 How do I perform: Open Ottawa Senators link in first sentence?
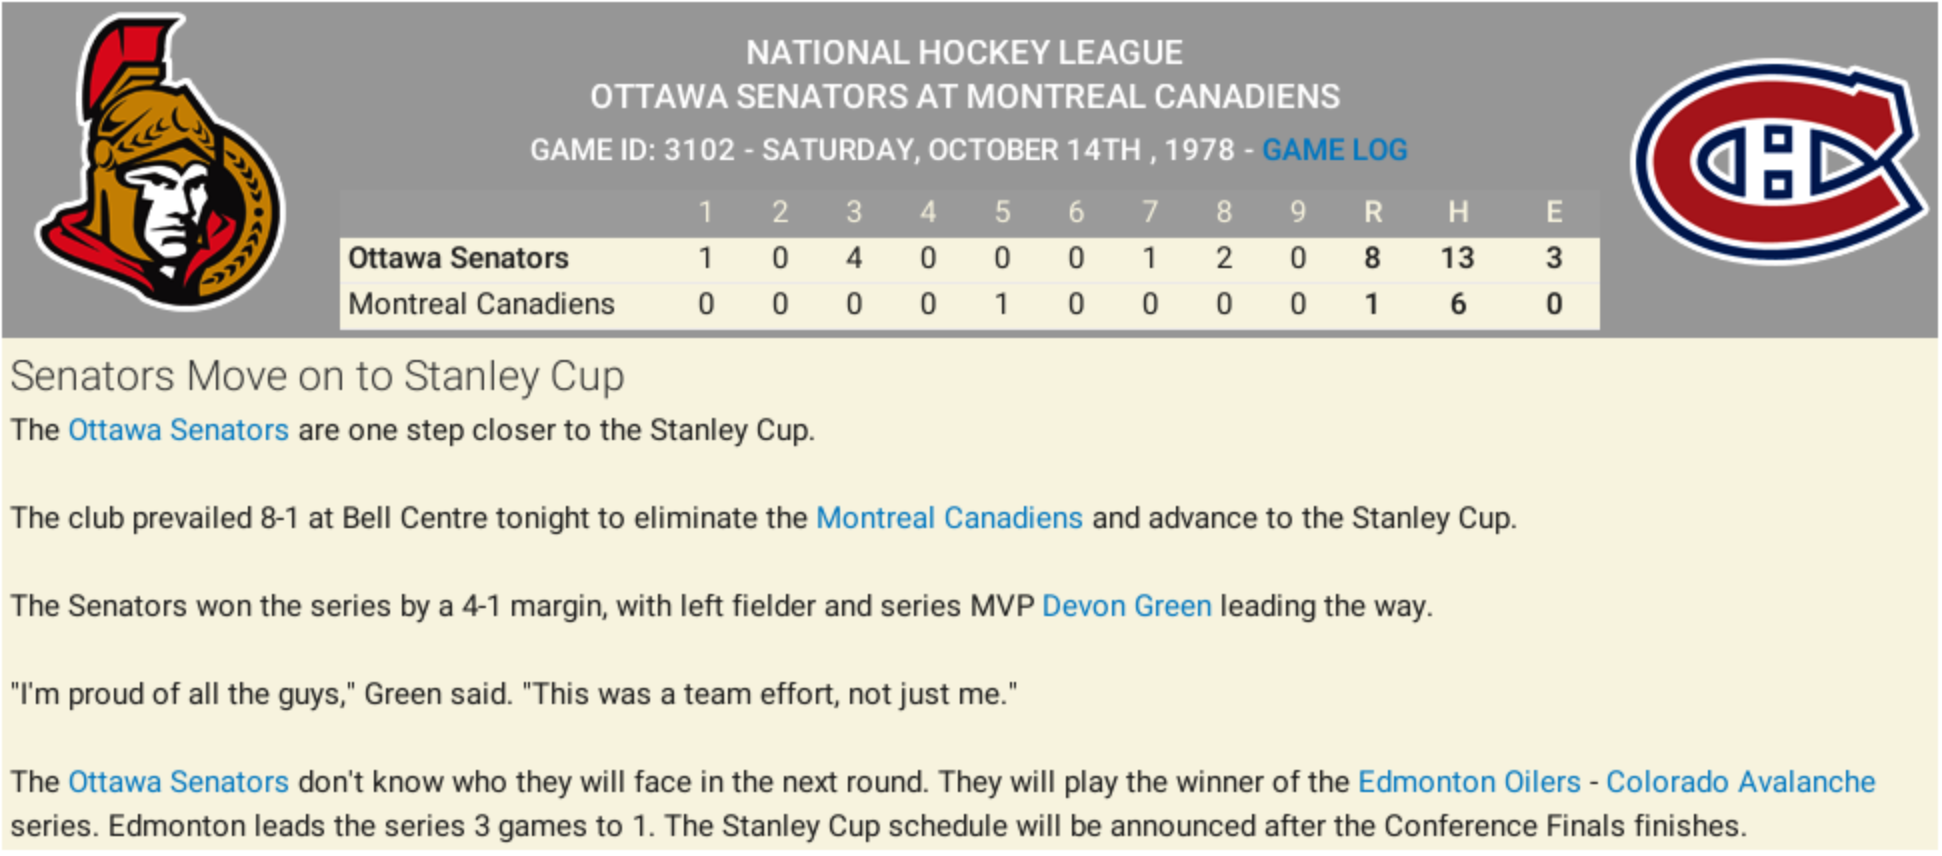coord(178,430)
